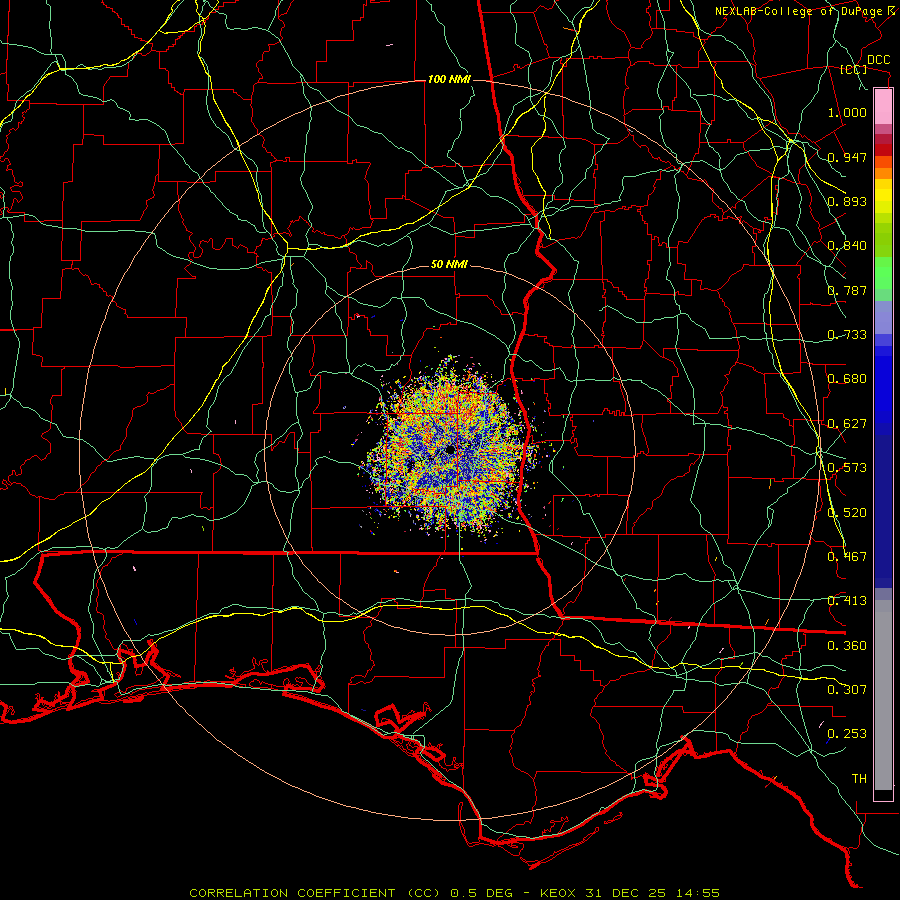Click the 0.627 scale value

tap(847, 424)
